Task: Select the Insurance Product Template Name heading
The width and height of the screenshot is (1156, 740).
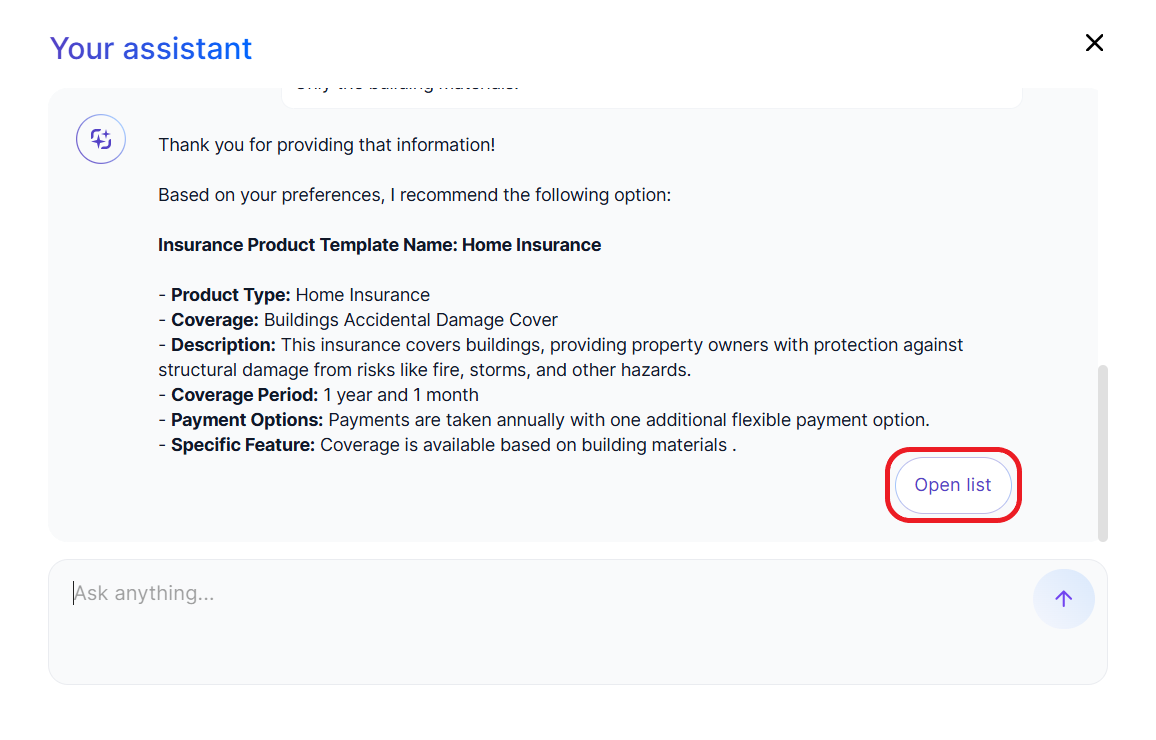Action: tap(379, 245)
